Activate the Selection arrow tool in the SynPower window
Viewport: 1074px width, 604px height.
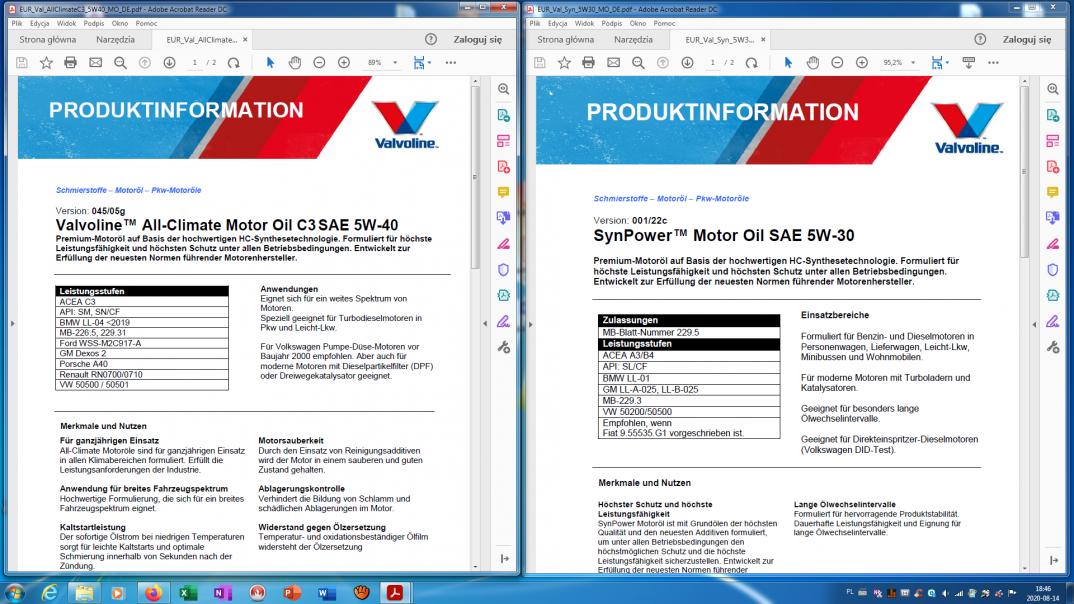788,63
